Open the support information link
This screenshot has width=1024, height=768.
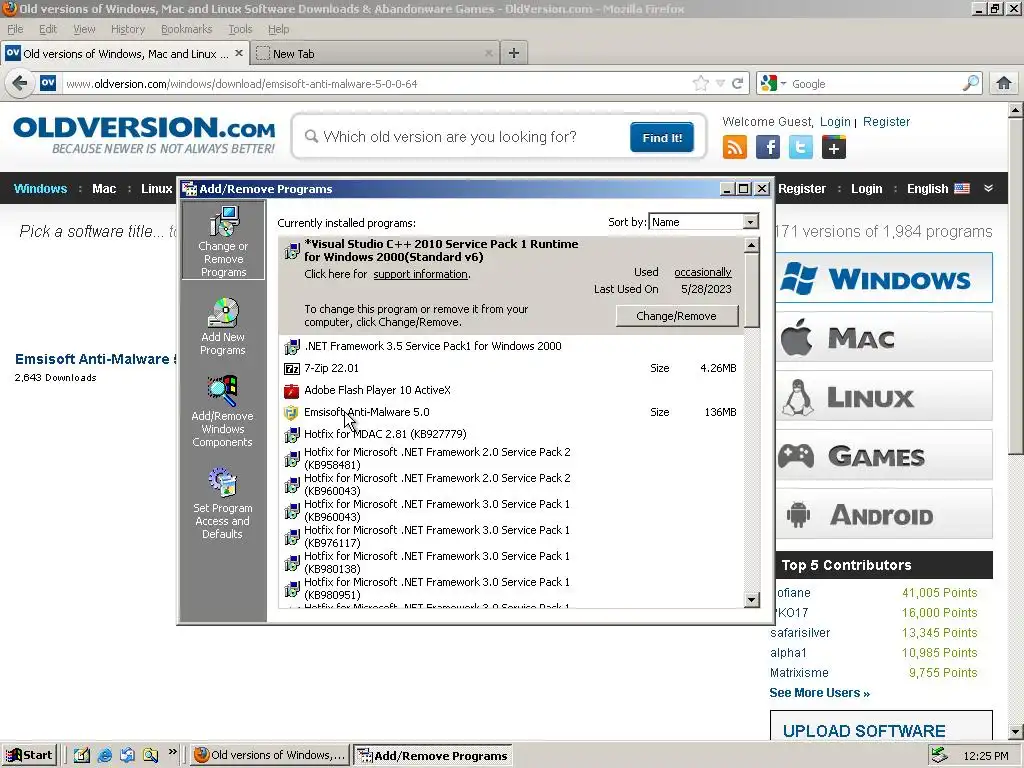(421, 274)
